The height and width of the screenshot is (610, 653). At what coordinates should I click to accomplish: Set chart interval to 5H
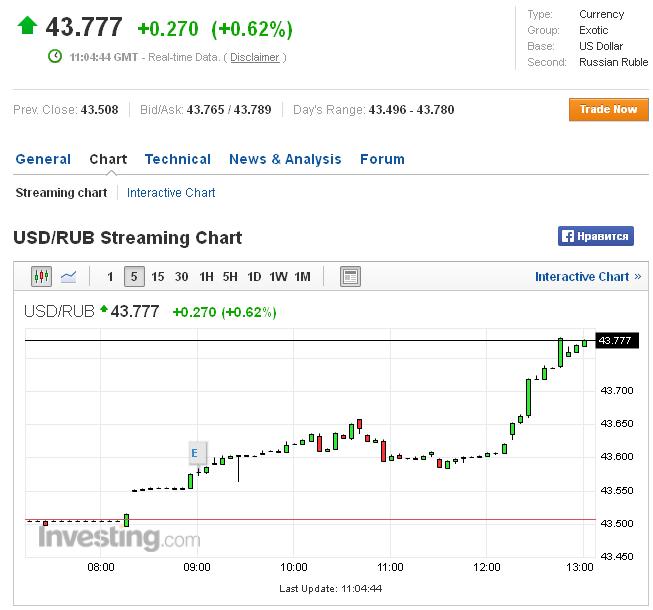click(x=230, y=276)
